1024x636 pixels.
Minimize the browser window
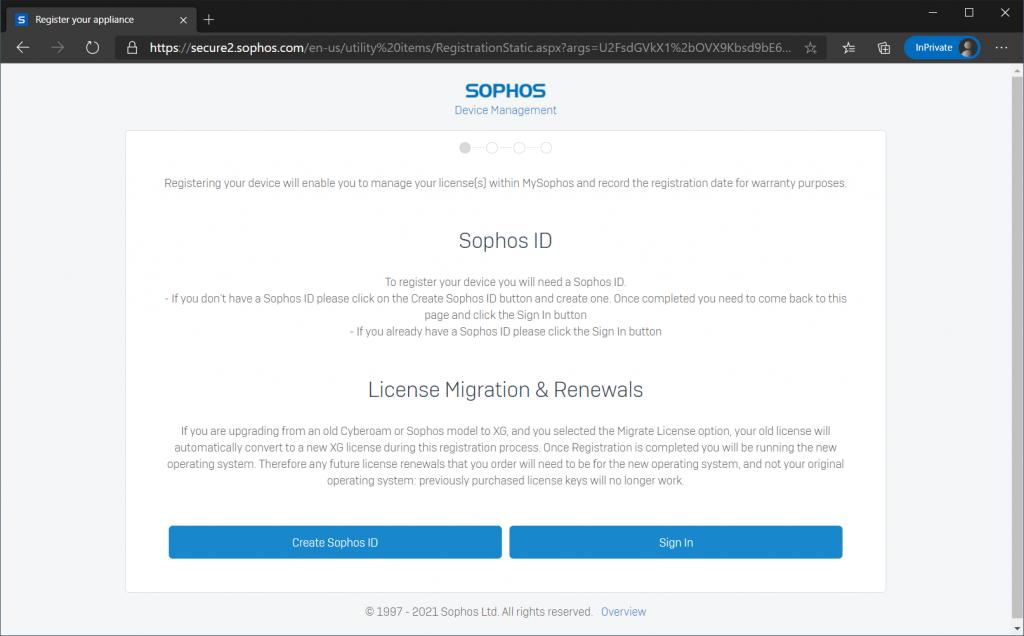coord(933,12)
